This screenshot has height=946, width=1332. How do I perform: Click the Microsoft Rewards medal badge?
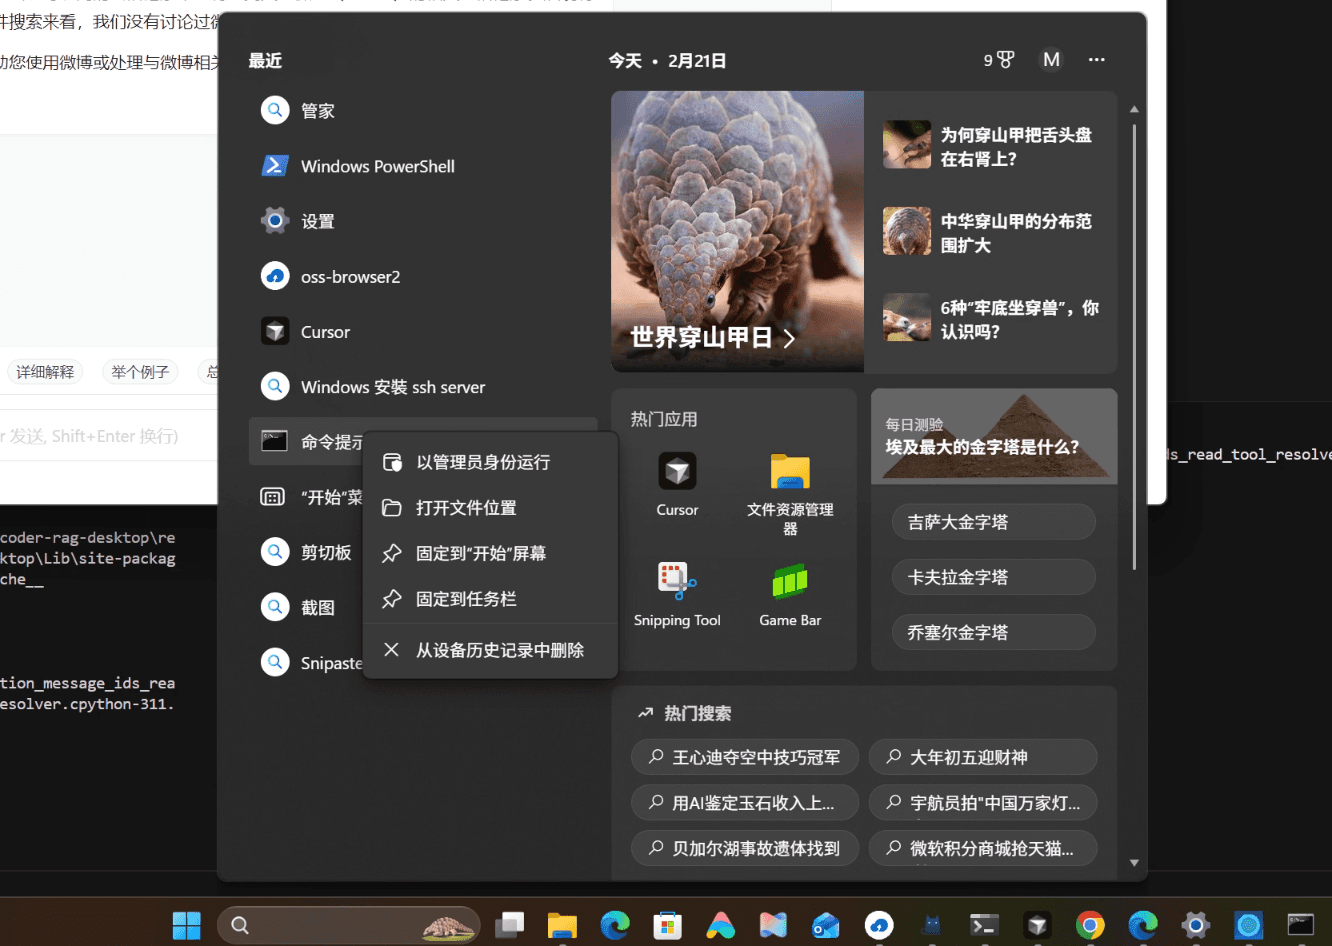click(x=998, y=60)
